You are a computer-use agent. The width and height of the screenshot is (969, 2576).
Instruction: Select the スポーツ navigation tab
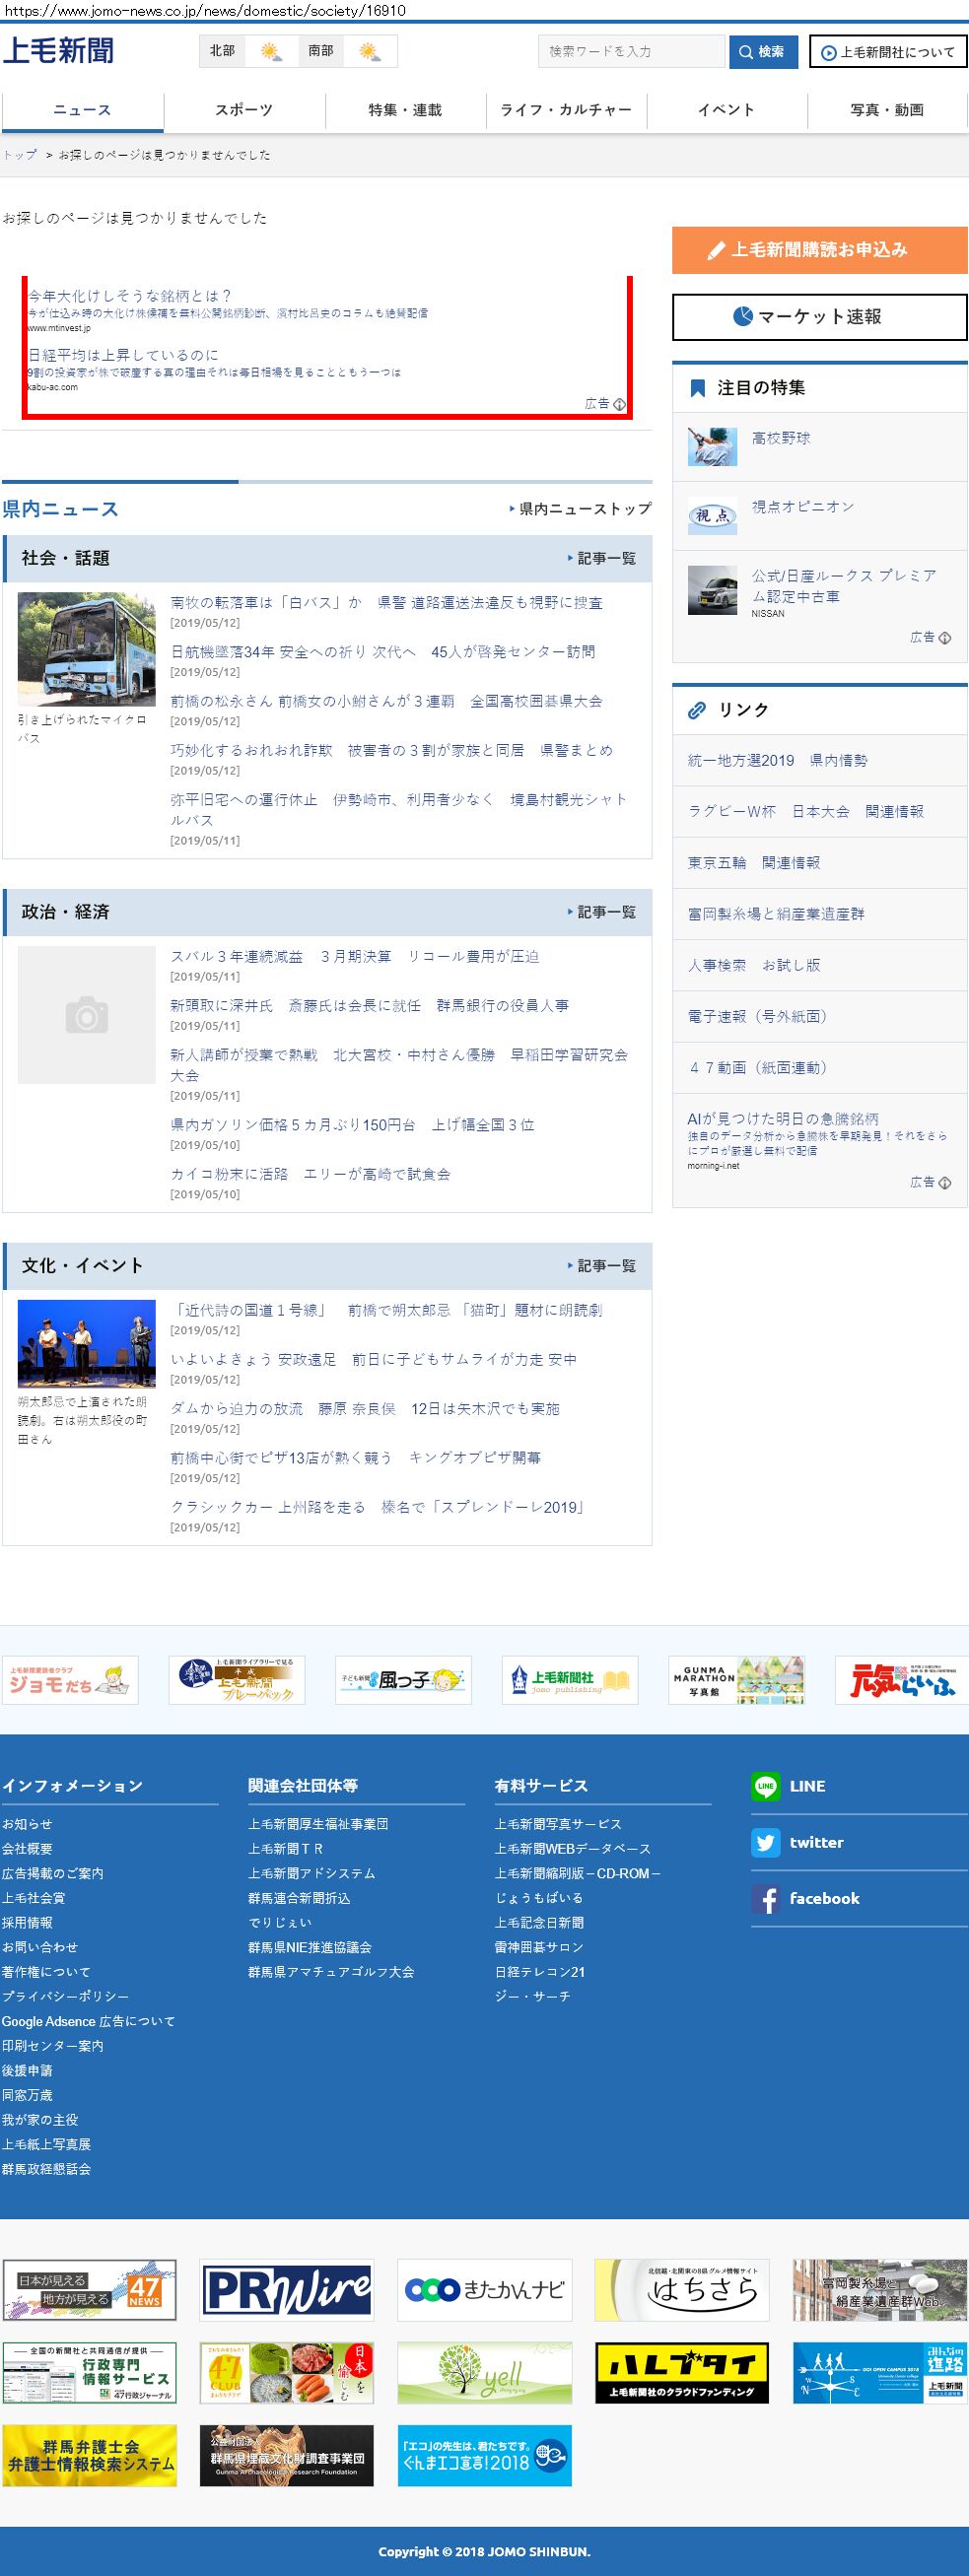pos(244,110)
